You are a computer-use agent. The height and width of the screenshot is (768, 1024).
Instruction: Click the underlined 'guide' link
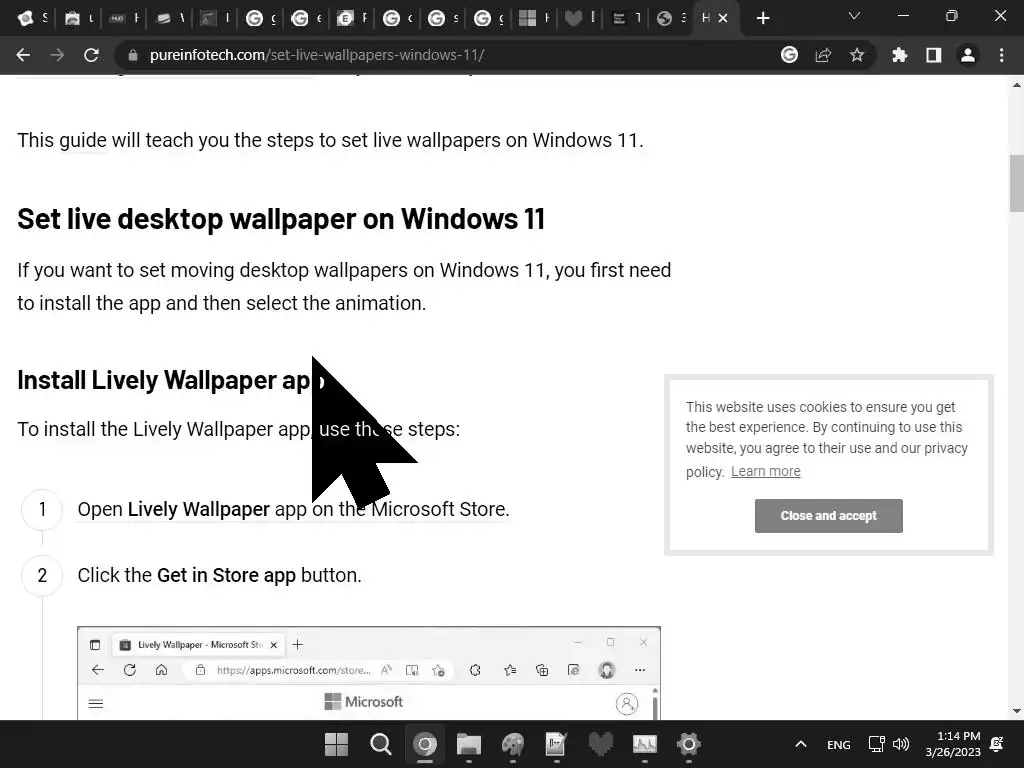click(83, 140)
